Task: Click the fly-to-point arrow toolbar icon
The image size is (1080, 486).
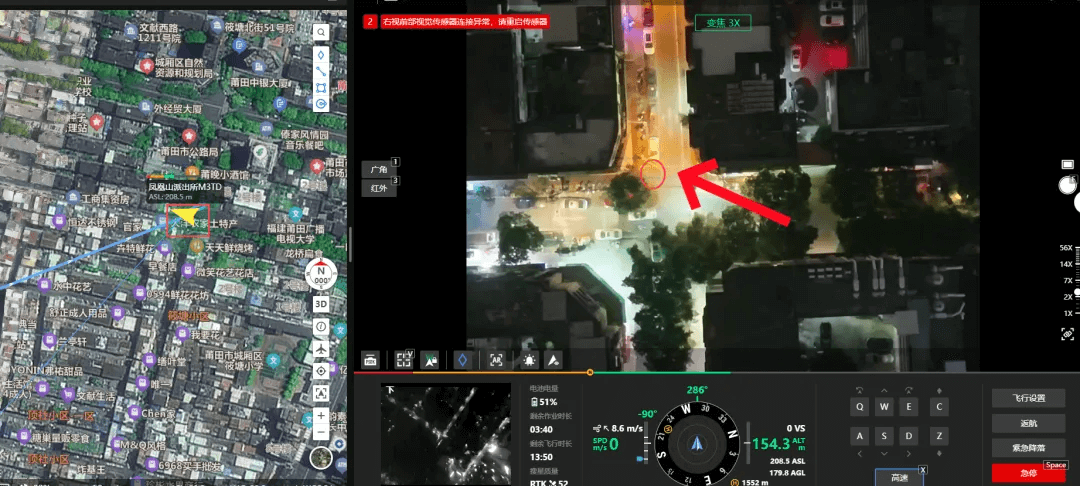Action: (552, 359)
